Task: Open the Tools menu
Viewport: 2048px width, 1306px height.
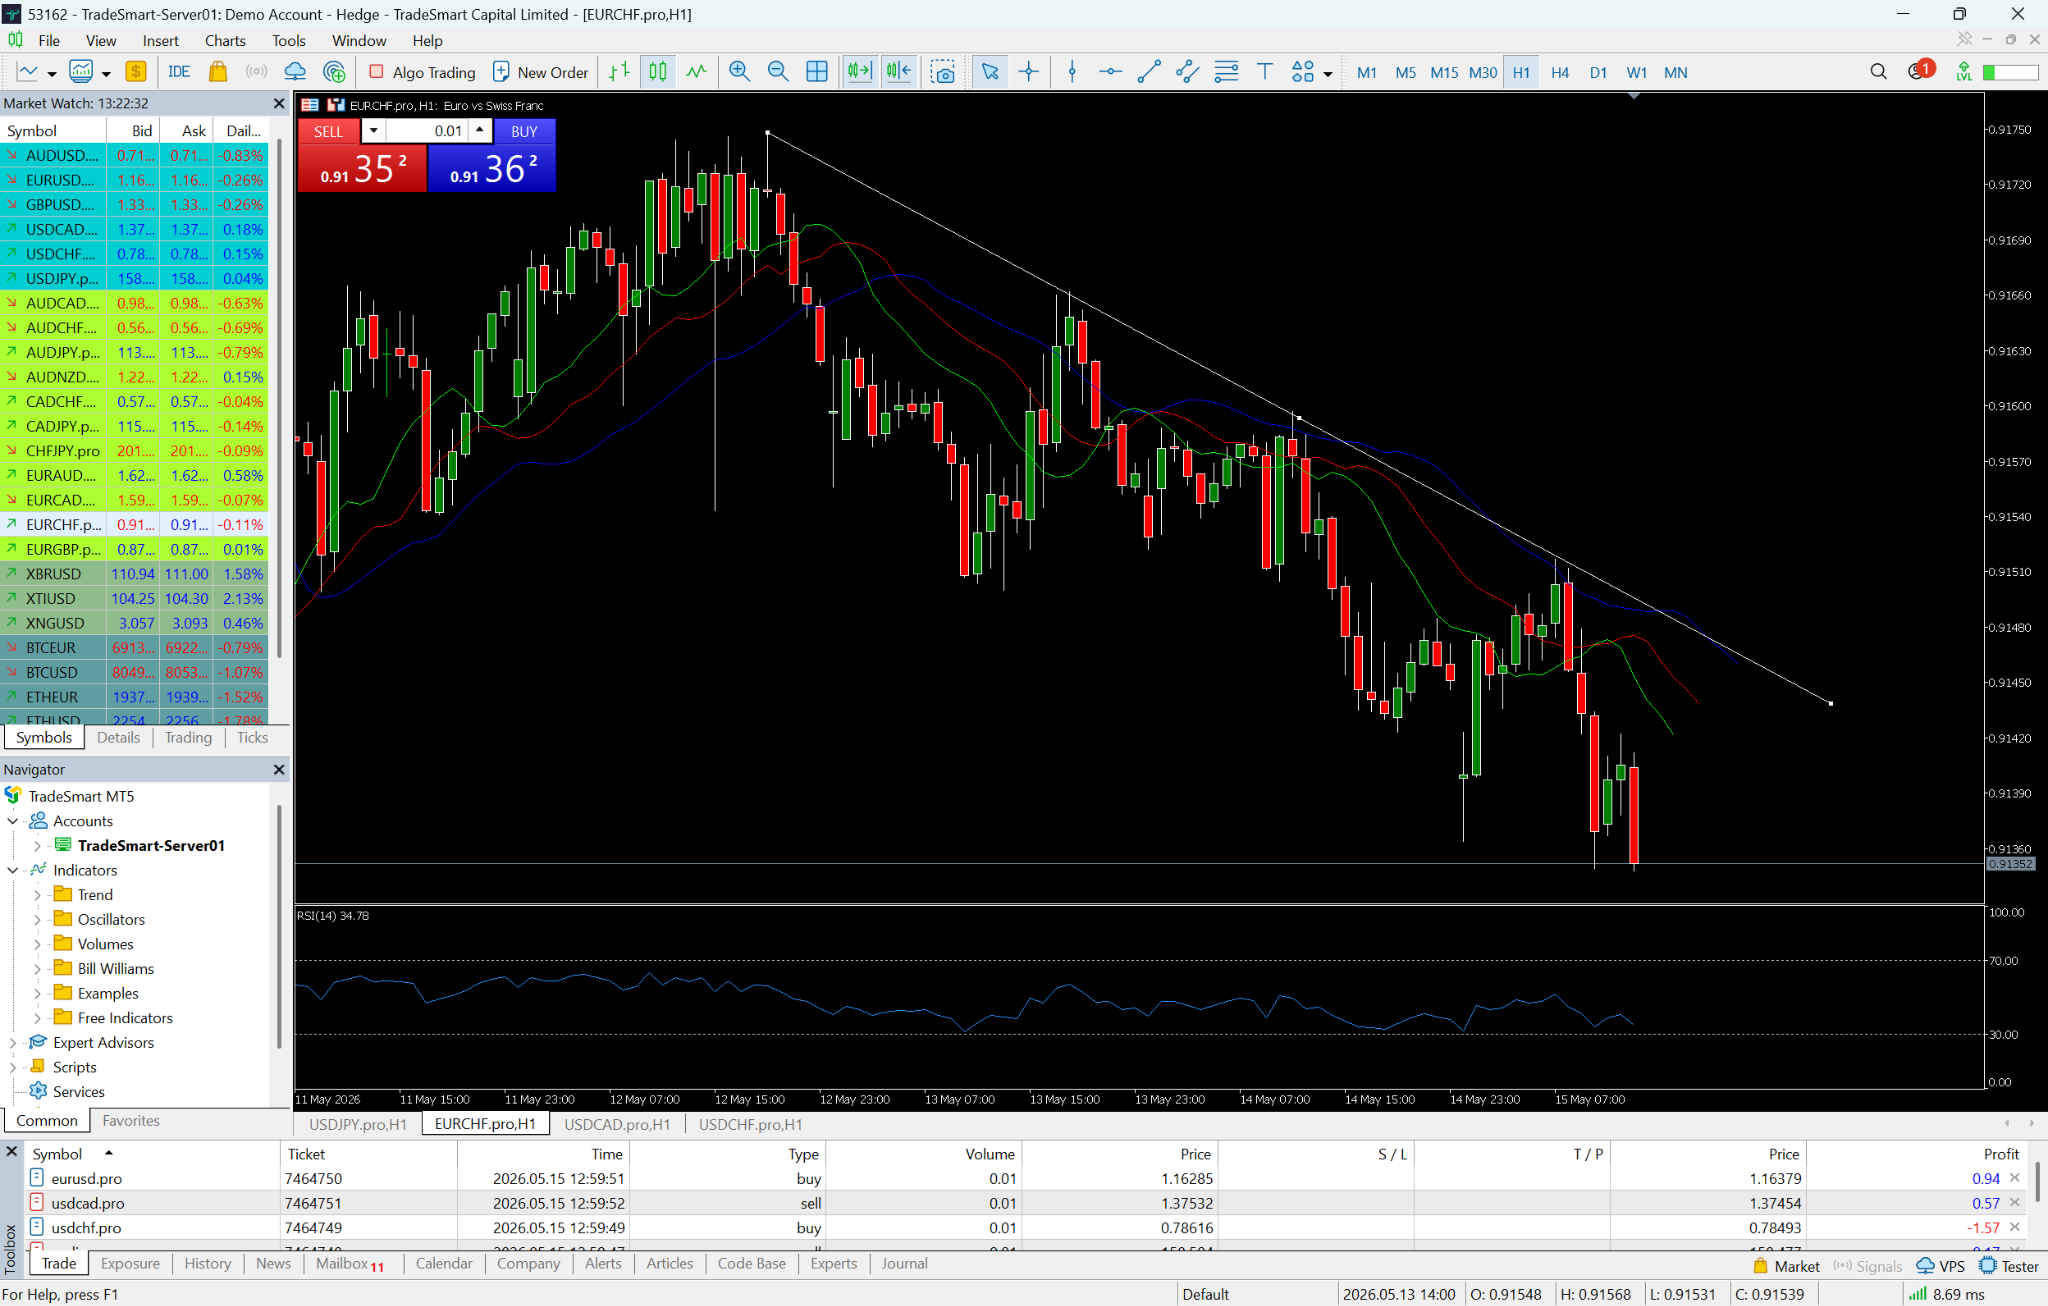Action: pos(288,41)
